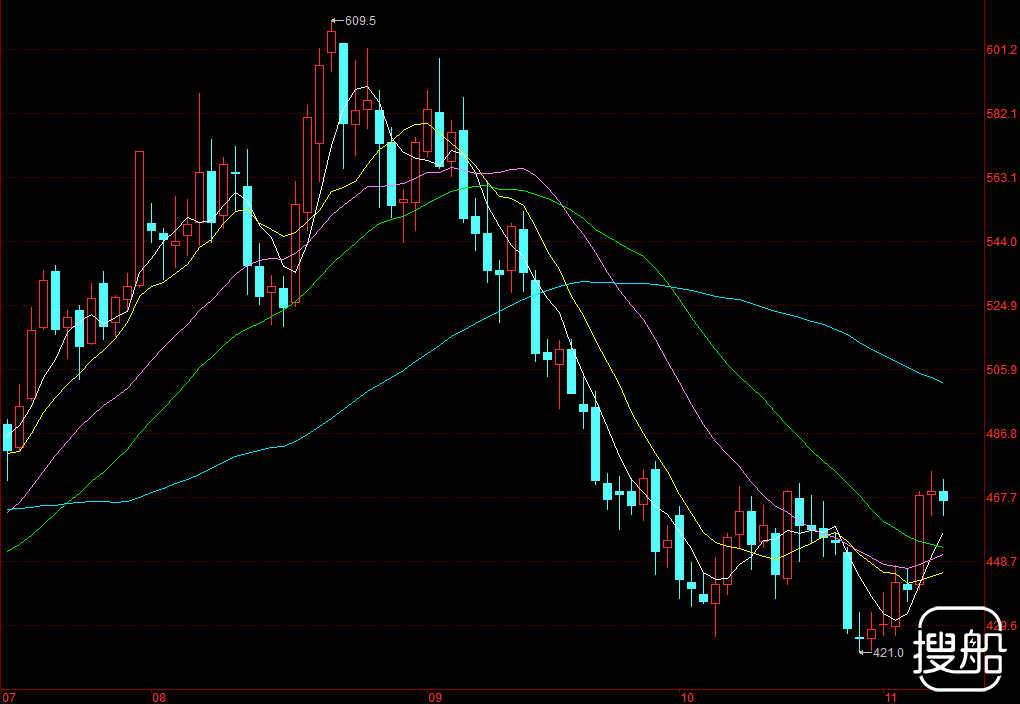Click the end of the green moving average line
This screenshot has width=1020, height=704.
pyautogui.click(x=942, y=547)
